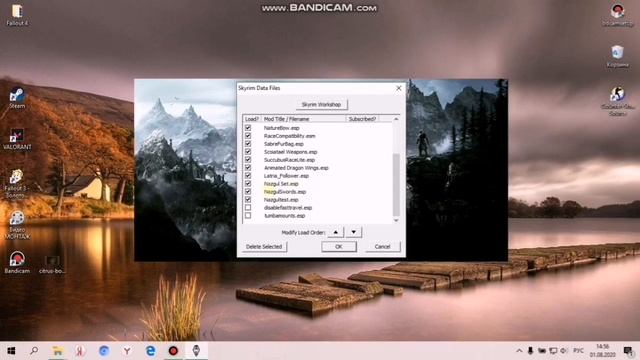Launch the VALORANT desktop shortcut
This screenshot has height=360, width=640.
click(x=17, y=139)
